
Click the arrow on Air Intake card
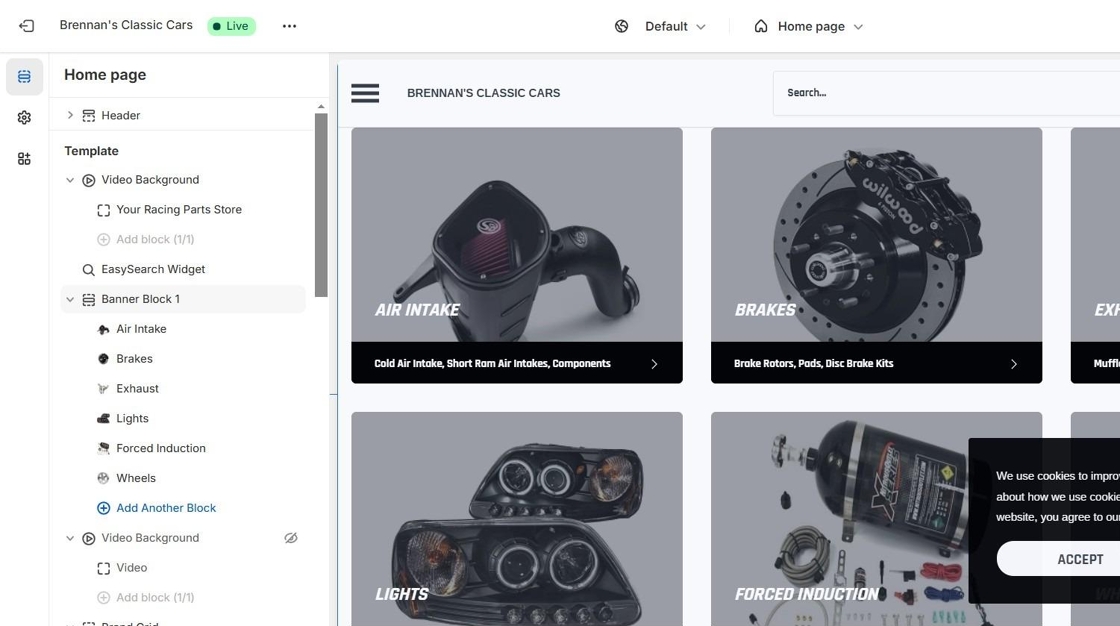(x=654, y=364)
